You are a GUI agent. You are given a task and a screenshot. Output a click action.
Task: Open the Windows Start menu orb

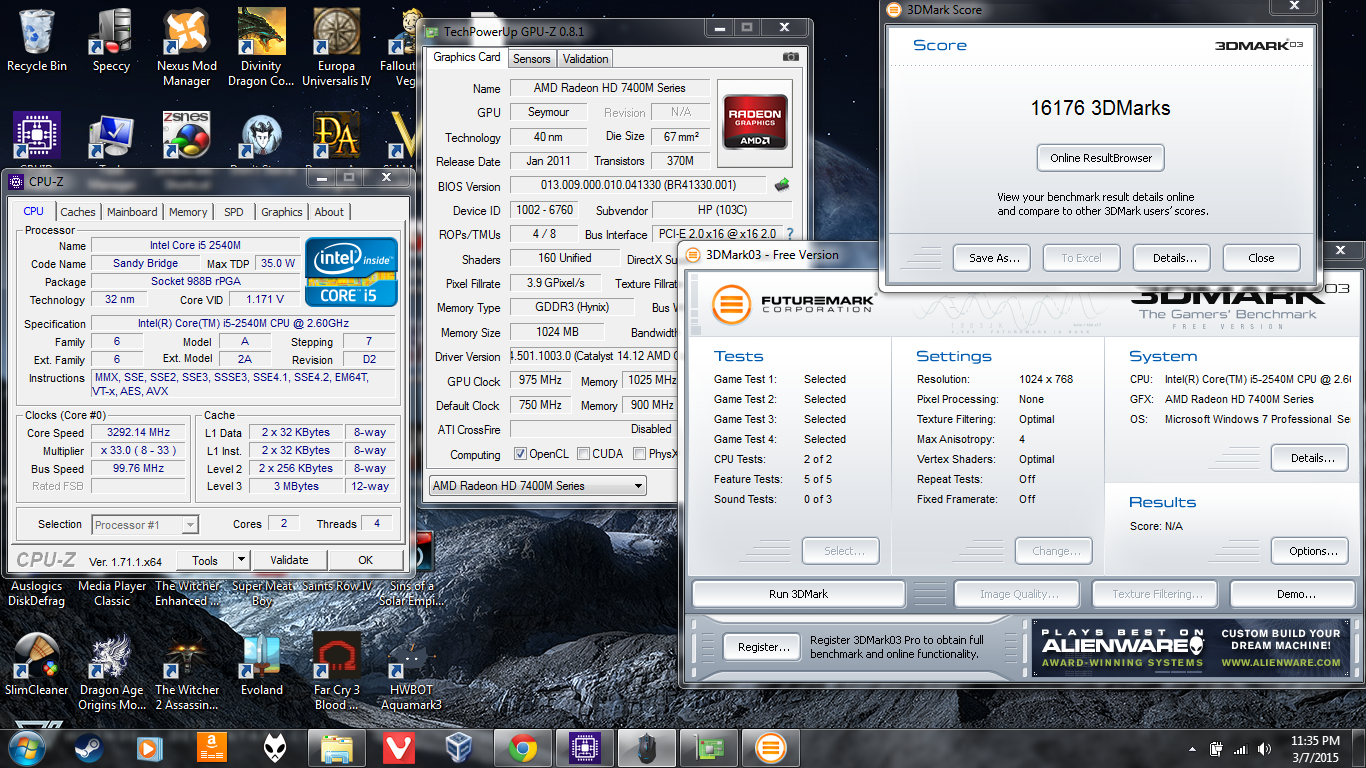pos(27,746)
